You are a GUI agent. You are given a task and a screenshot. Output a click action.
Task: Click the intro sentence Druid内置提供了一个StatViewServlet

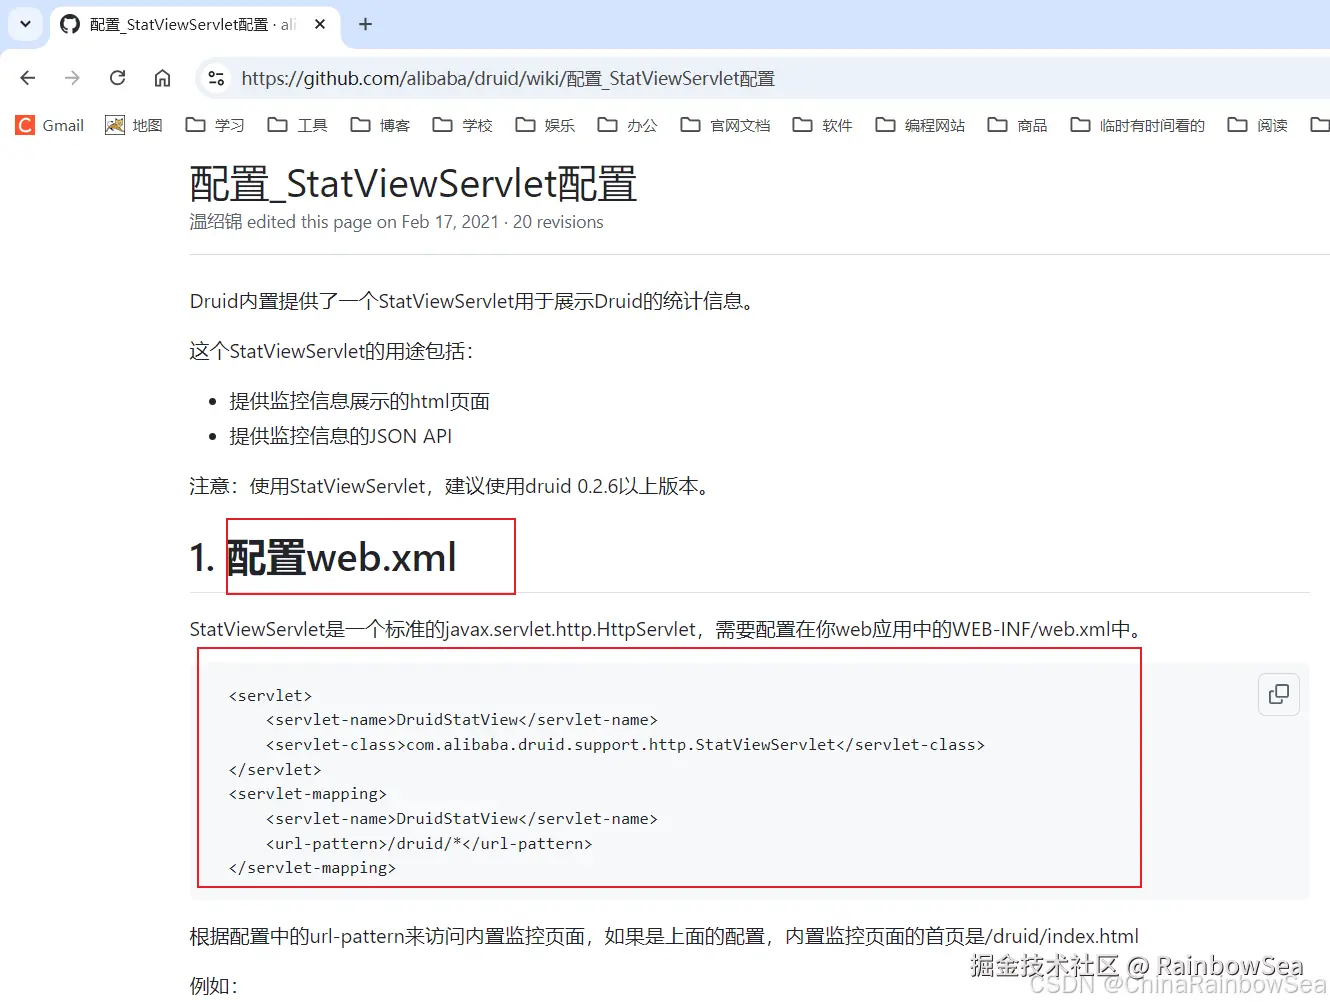474,301
